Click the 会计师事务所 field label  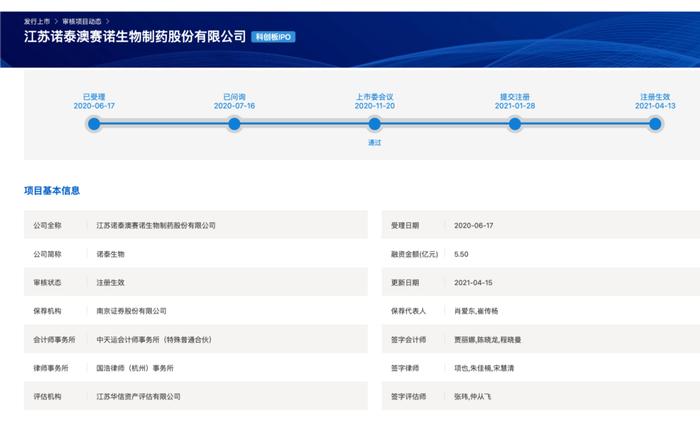pos(54,340)
